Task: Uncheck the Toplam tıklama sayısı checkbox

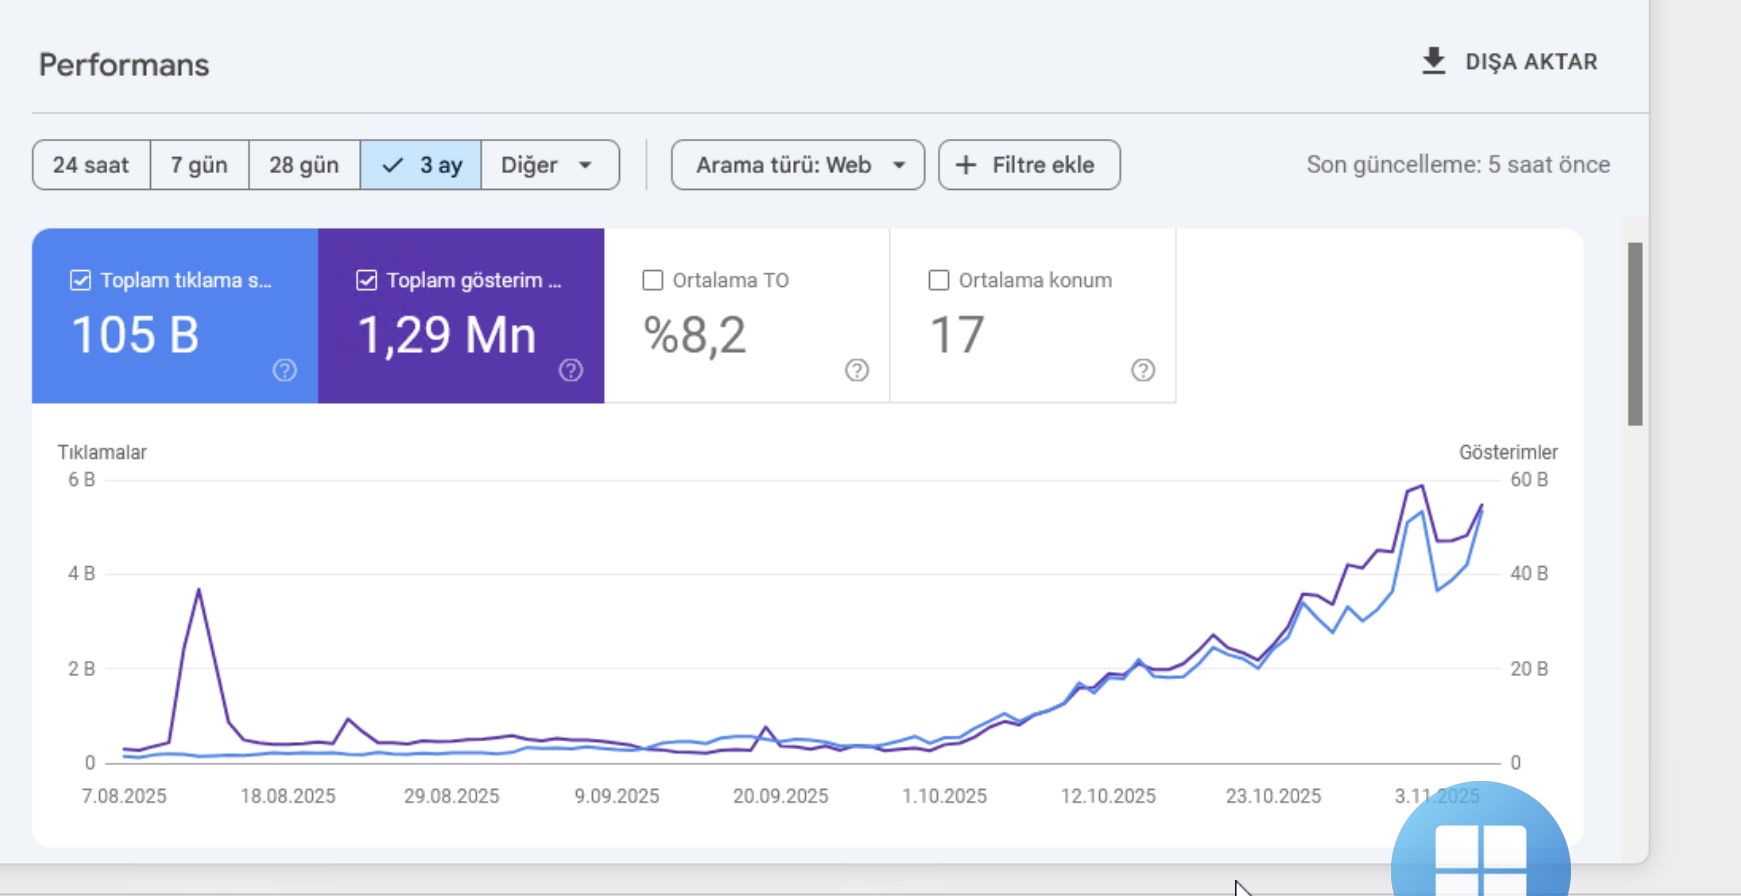Action: click(81, 280)
